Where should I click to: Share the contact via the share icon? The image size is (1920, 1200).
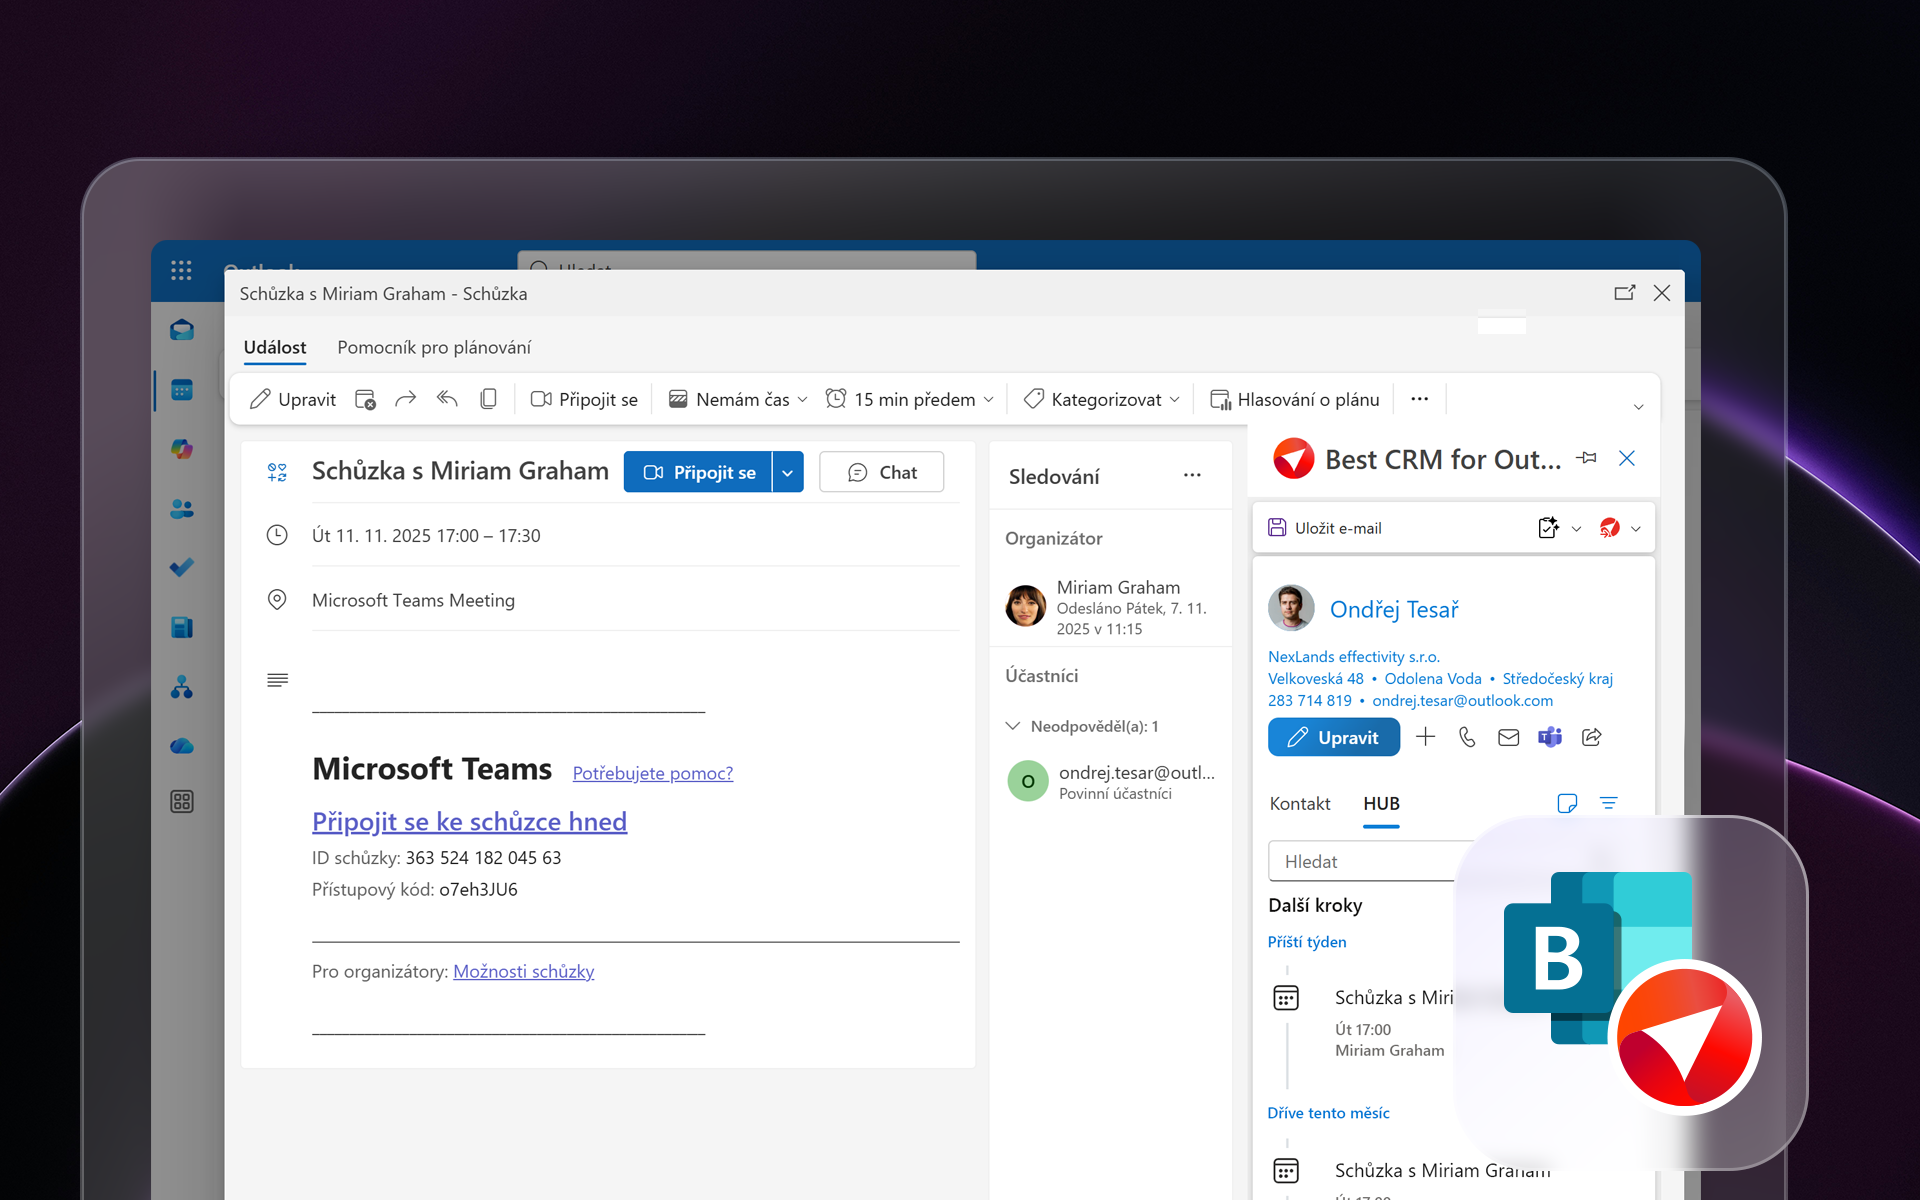1591,737
